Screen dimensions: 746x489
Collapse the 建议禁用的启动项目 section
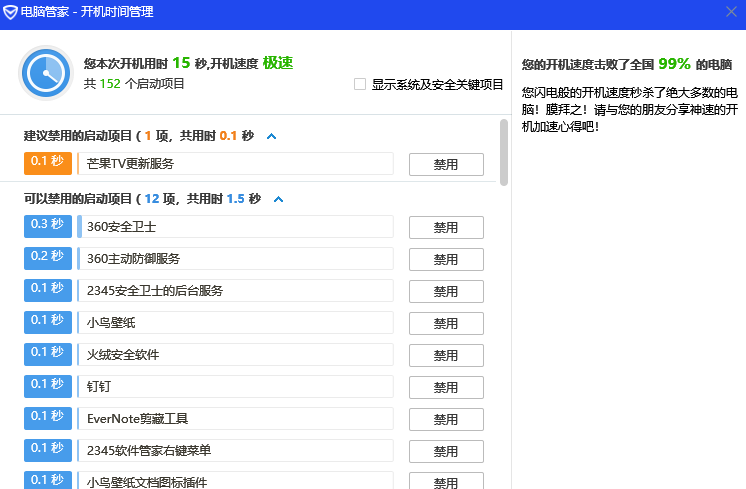pos(271,136)
